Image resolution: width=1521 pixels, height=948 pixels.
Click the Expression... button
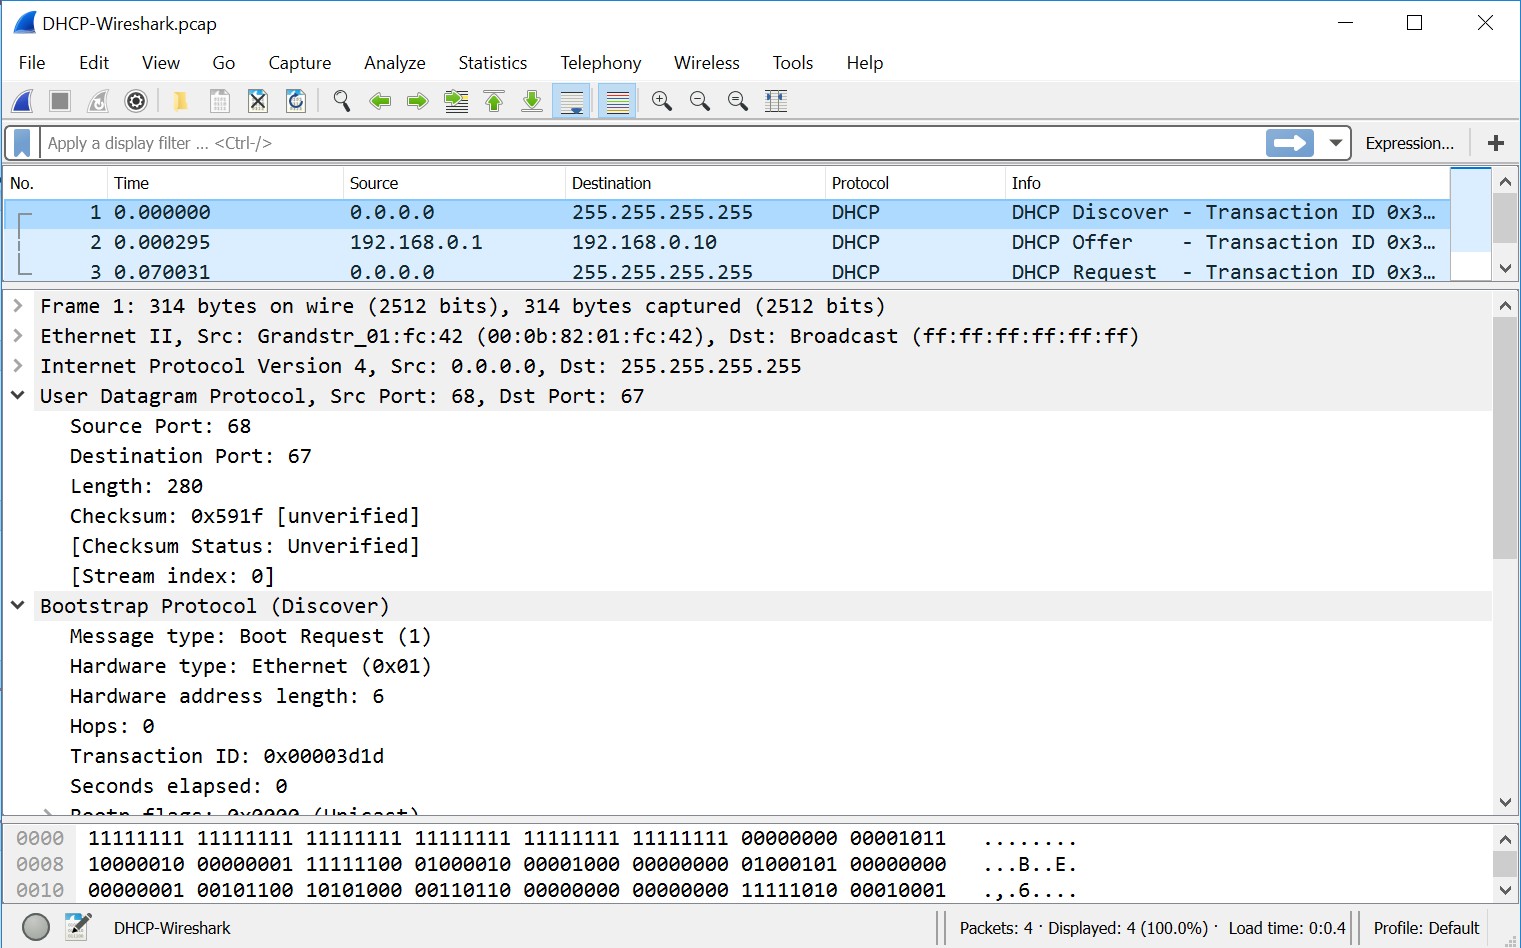(x=1409, y=143)
